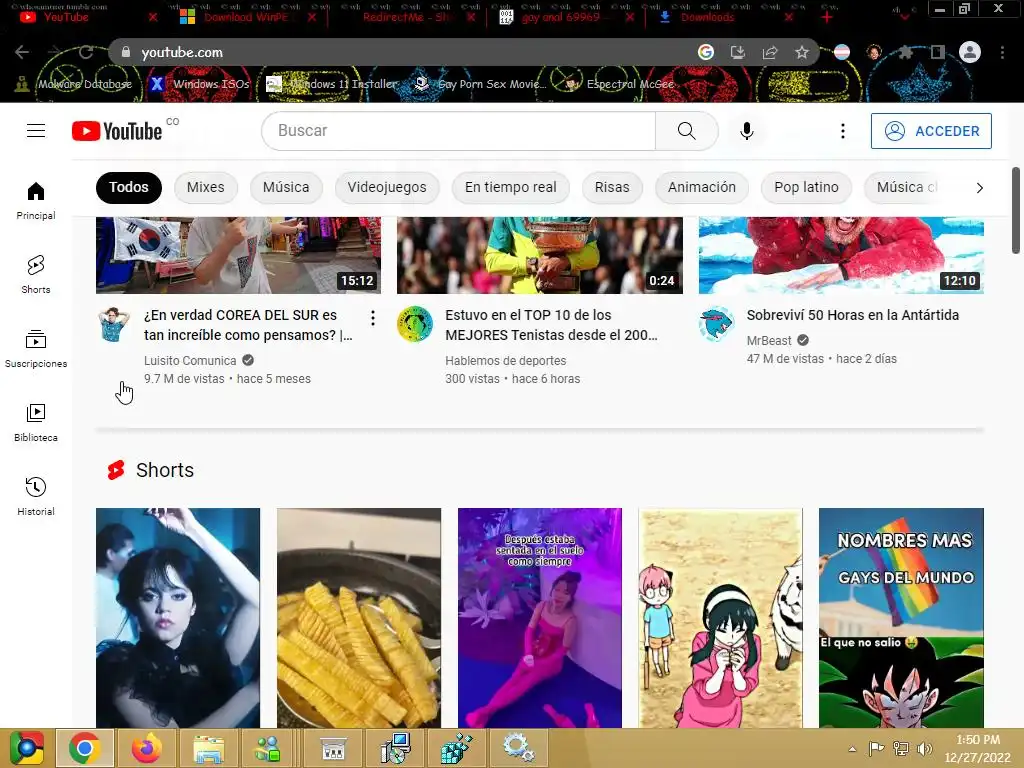Select the Música filter chip
The height and width of the screenshot is (768, 1024).
[286, 187]
